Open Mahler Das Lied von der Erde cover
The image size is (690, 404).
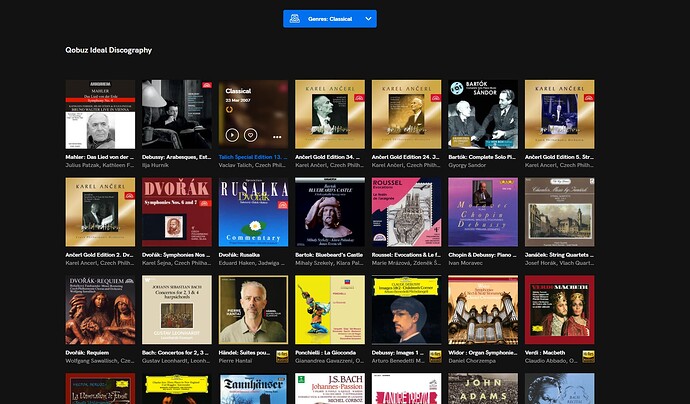100,115
